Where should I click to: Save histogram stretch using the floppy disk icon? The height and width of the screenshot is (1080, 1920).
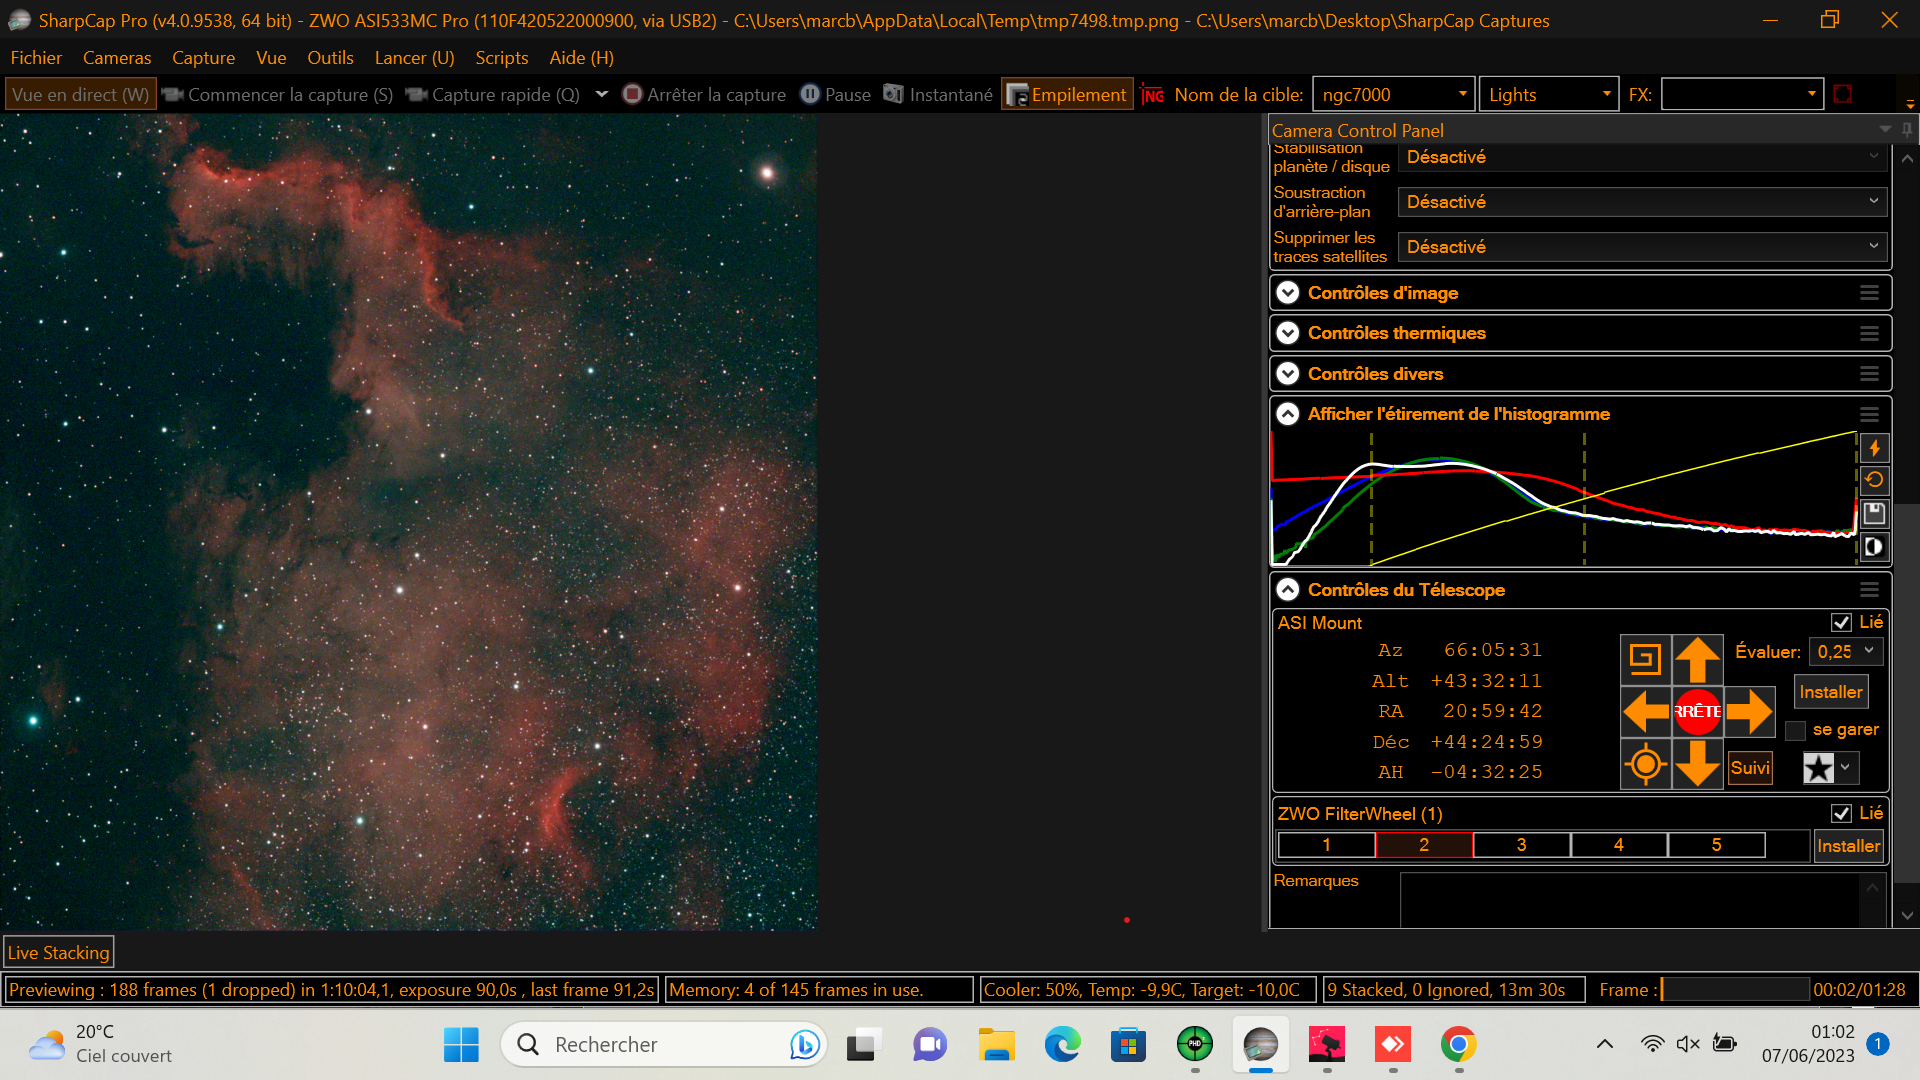(x=1874, y=514)
